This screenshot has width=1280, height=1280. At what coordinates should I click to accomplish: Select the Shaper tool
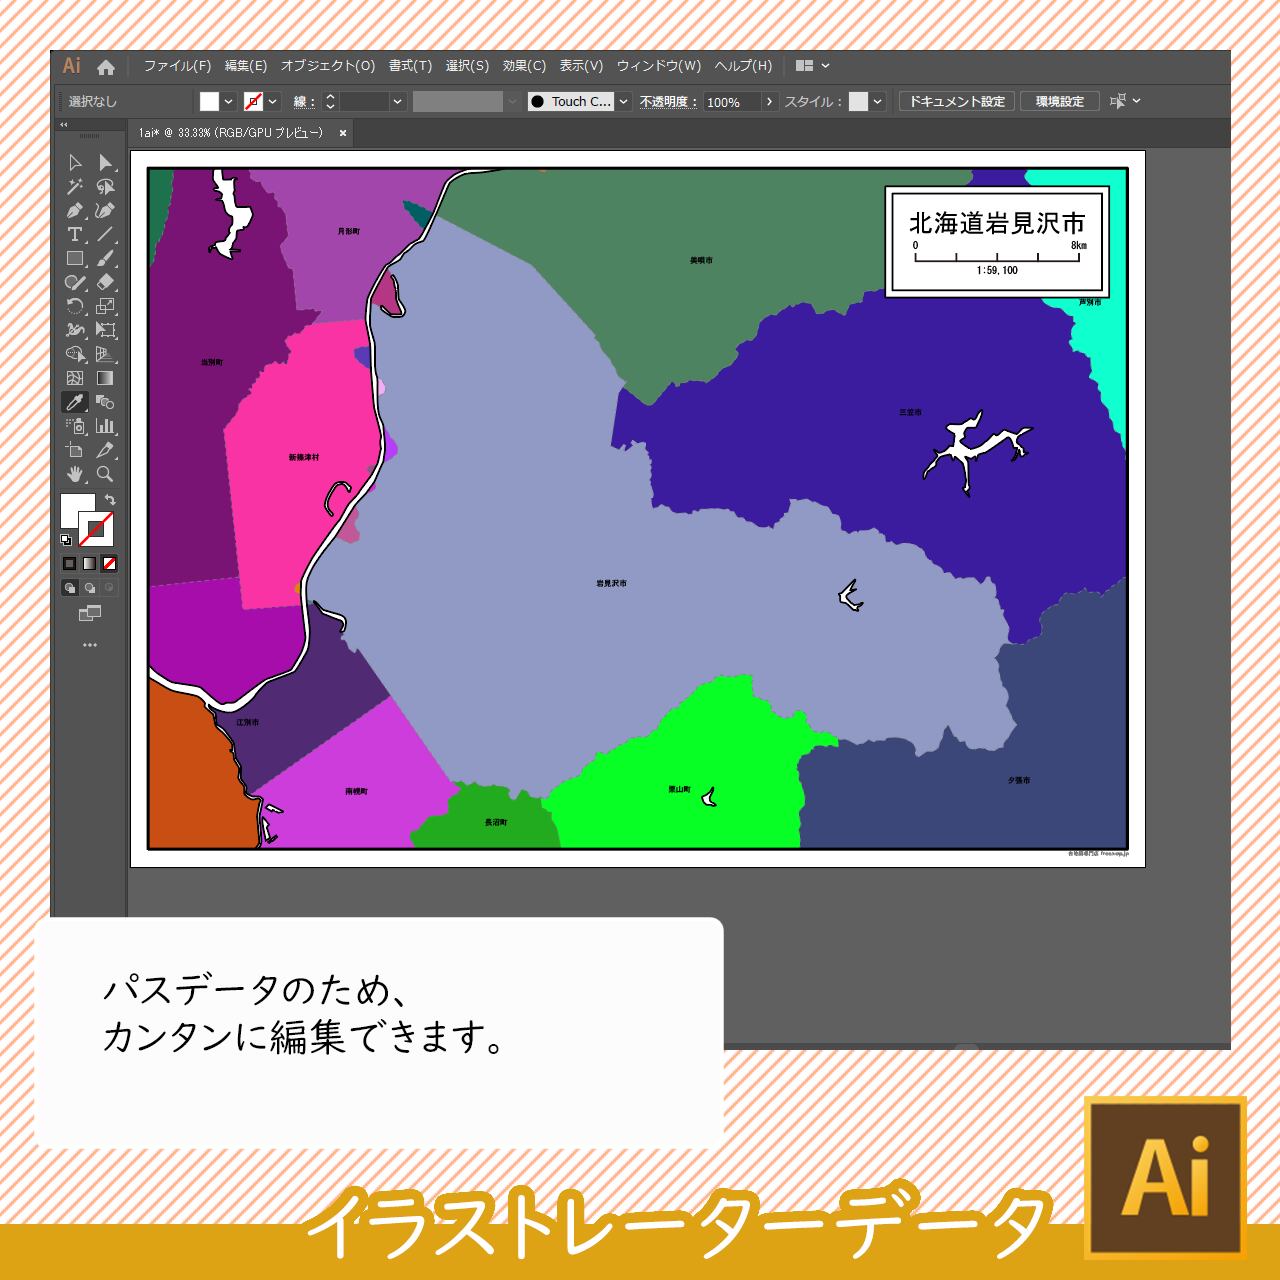[x=75, y=282]
